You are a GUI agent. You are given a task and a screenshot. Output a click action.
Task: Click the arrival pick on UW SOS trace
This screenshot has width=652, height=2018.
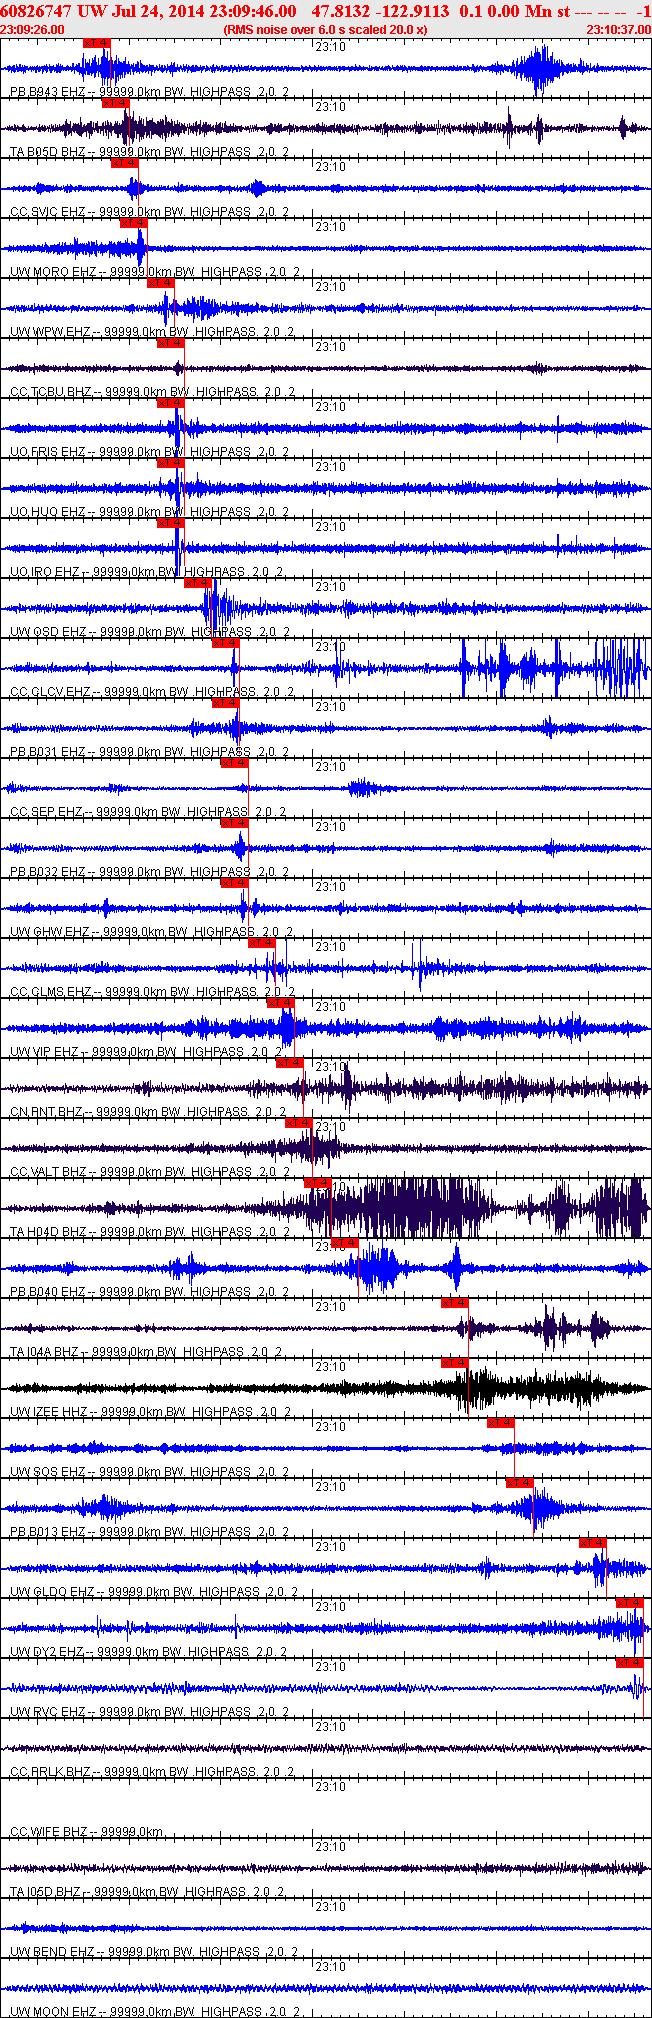(x=501, y=1423)
